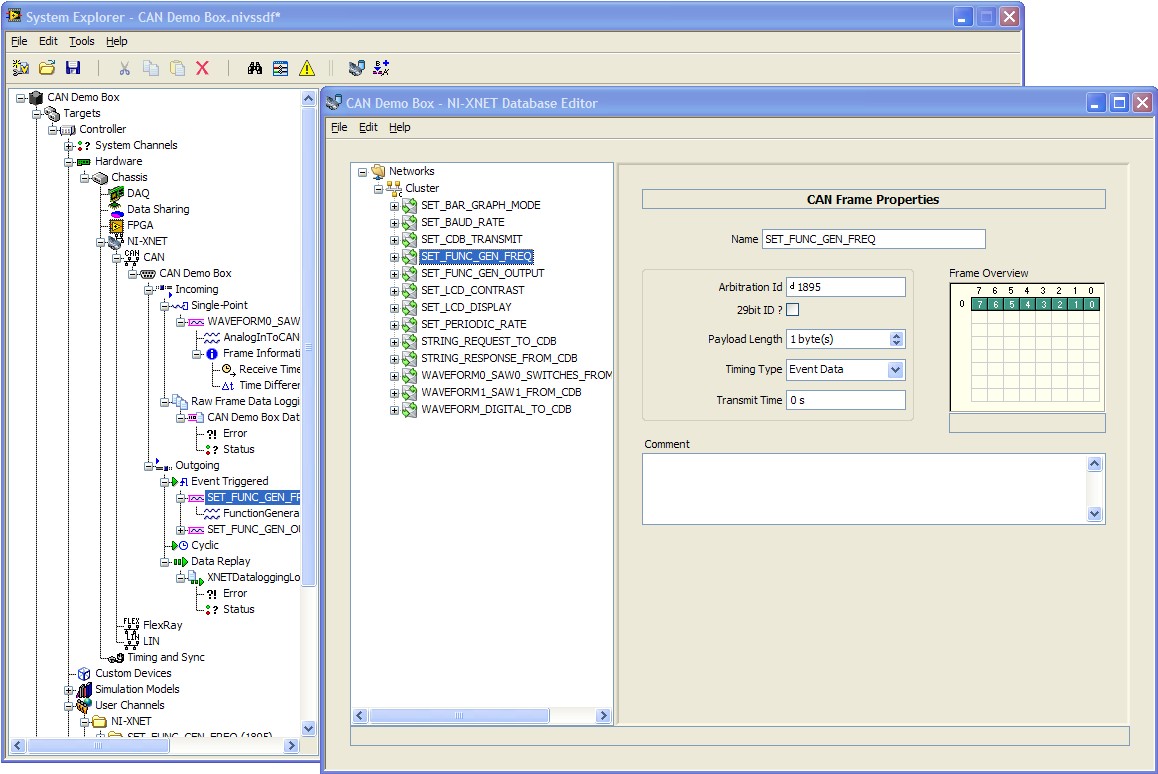
Task: Expand SET_FUNC_GEN_OUTPUT under Event Triggered
Action: (180, 530)
